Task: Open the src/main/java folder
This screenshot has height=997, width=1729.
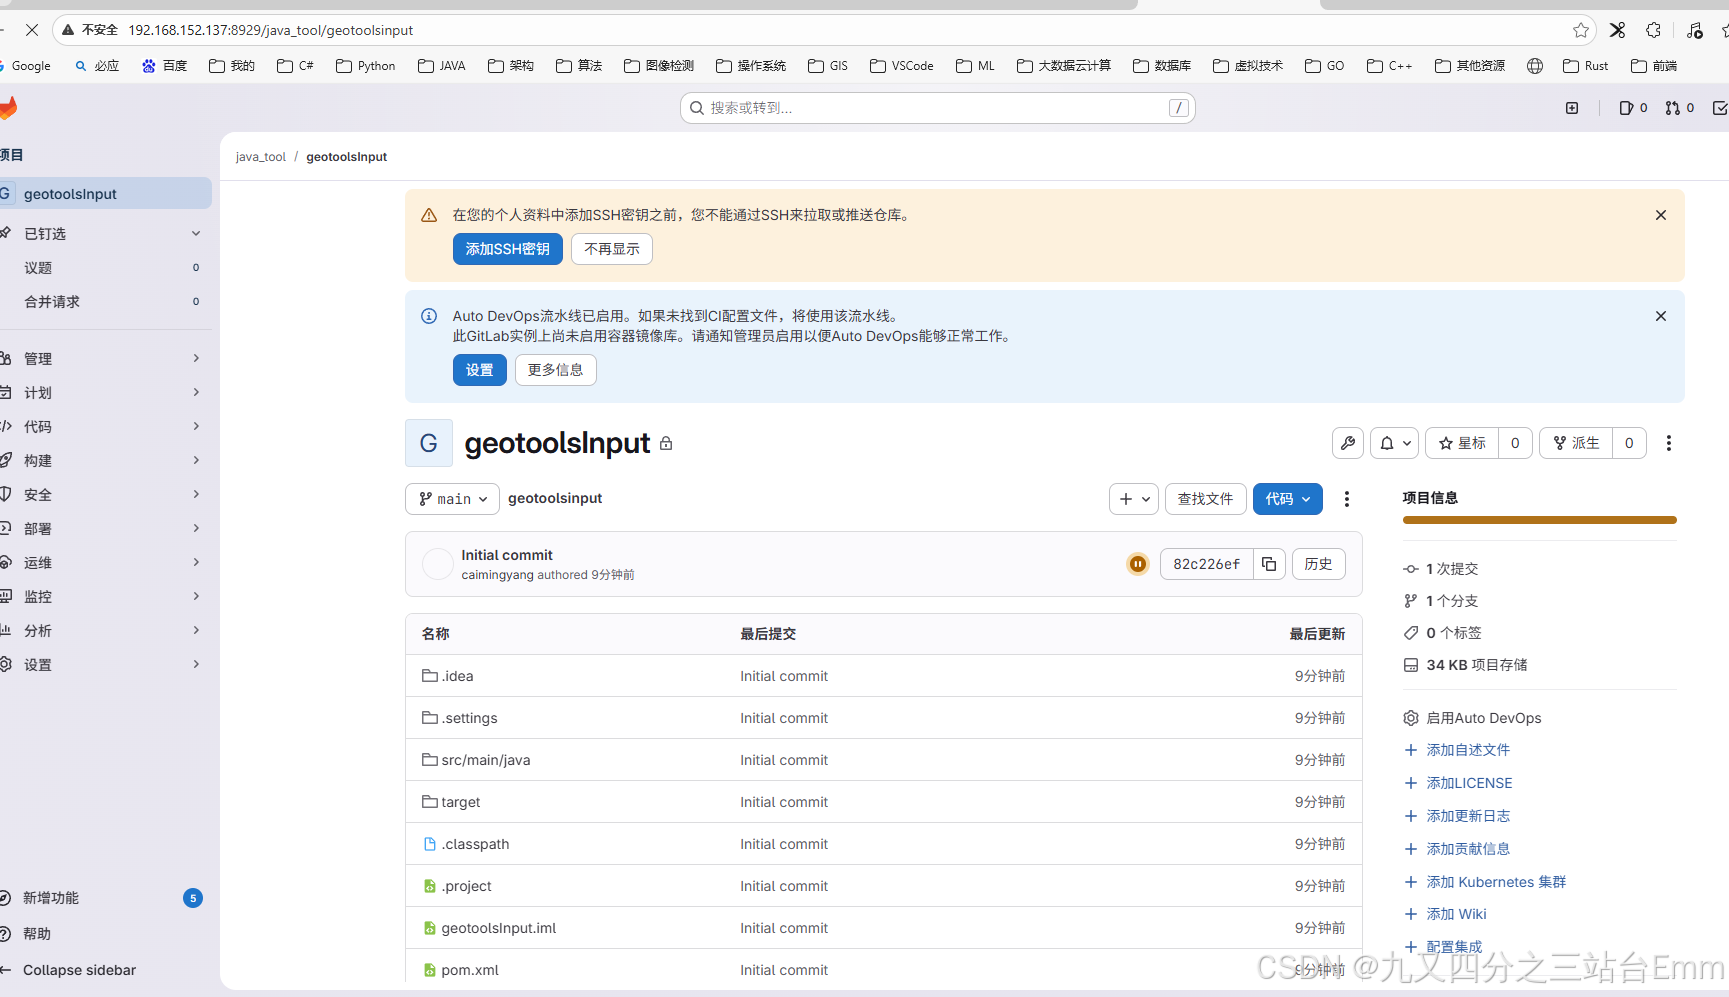Action: (x=486, y=760)
